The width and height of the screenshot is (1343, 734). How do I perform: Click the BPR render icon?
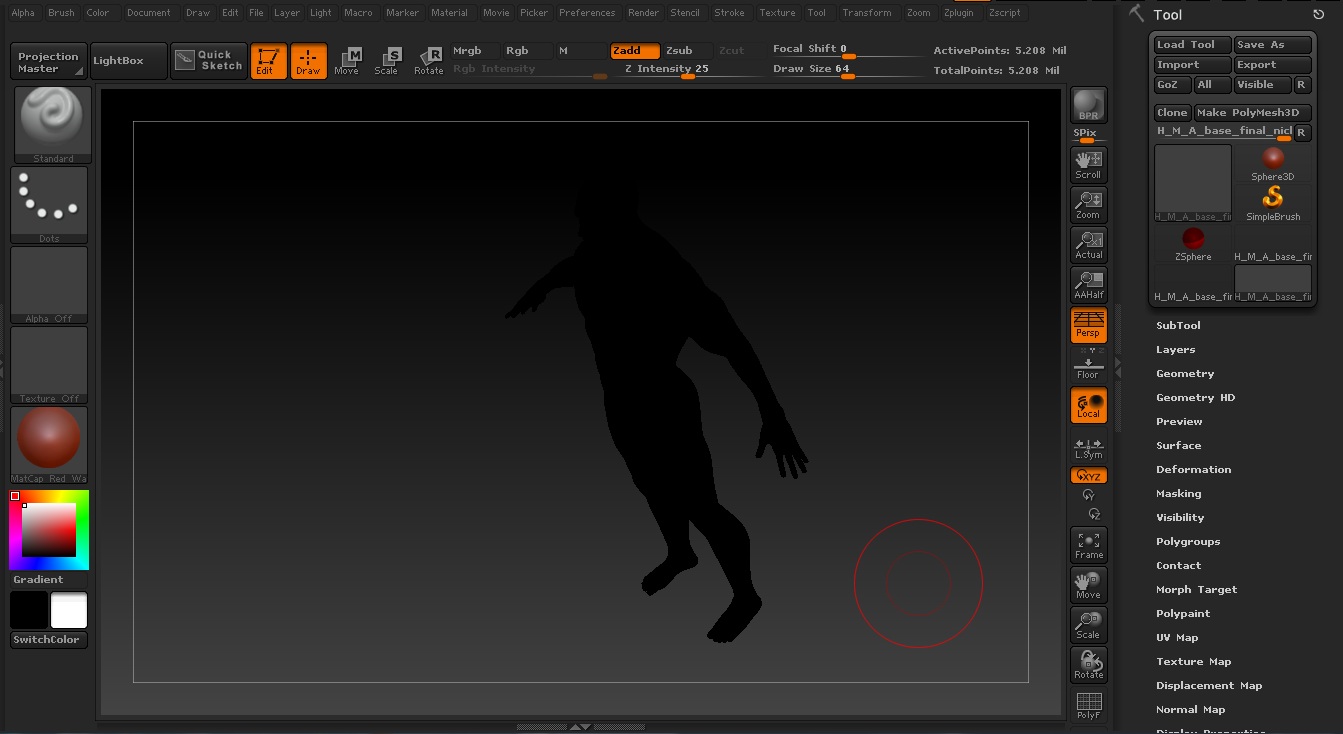(1088, 105)
